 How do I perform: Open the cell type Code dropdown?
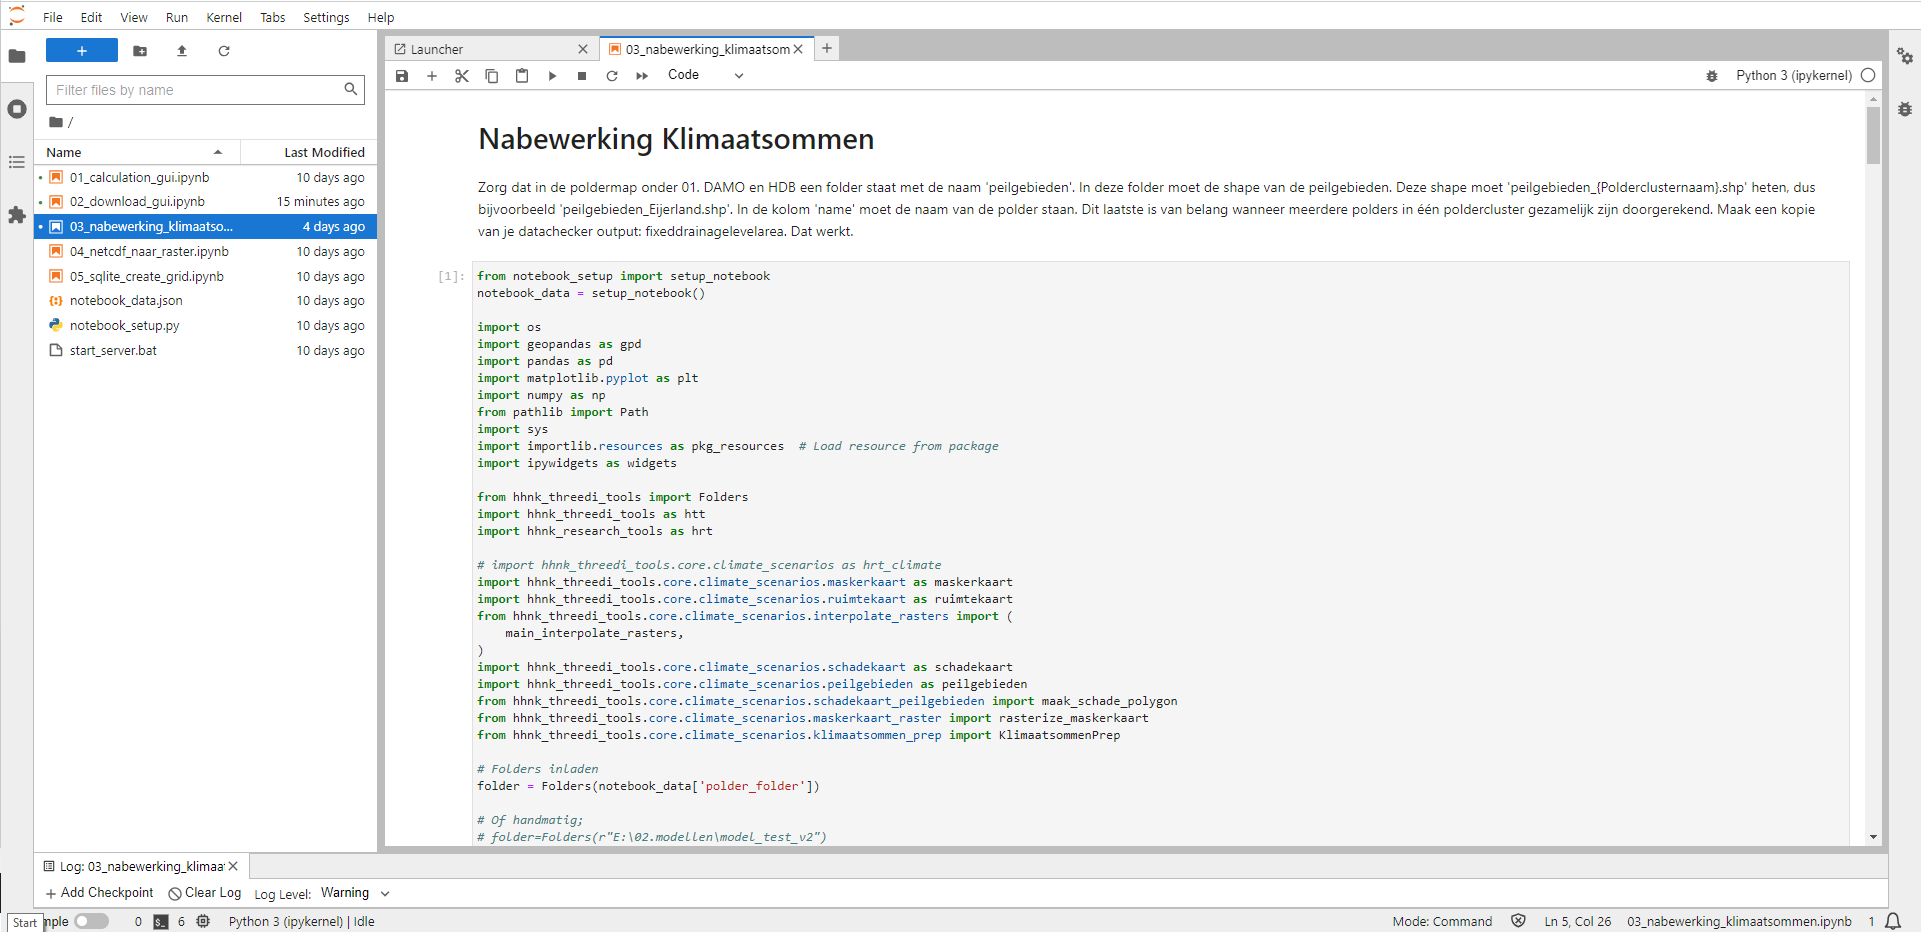pos(706,75)
